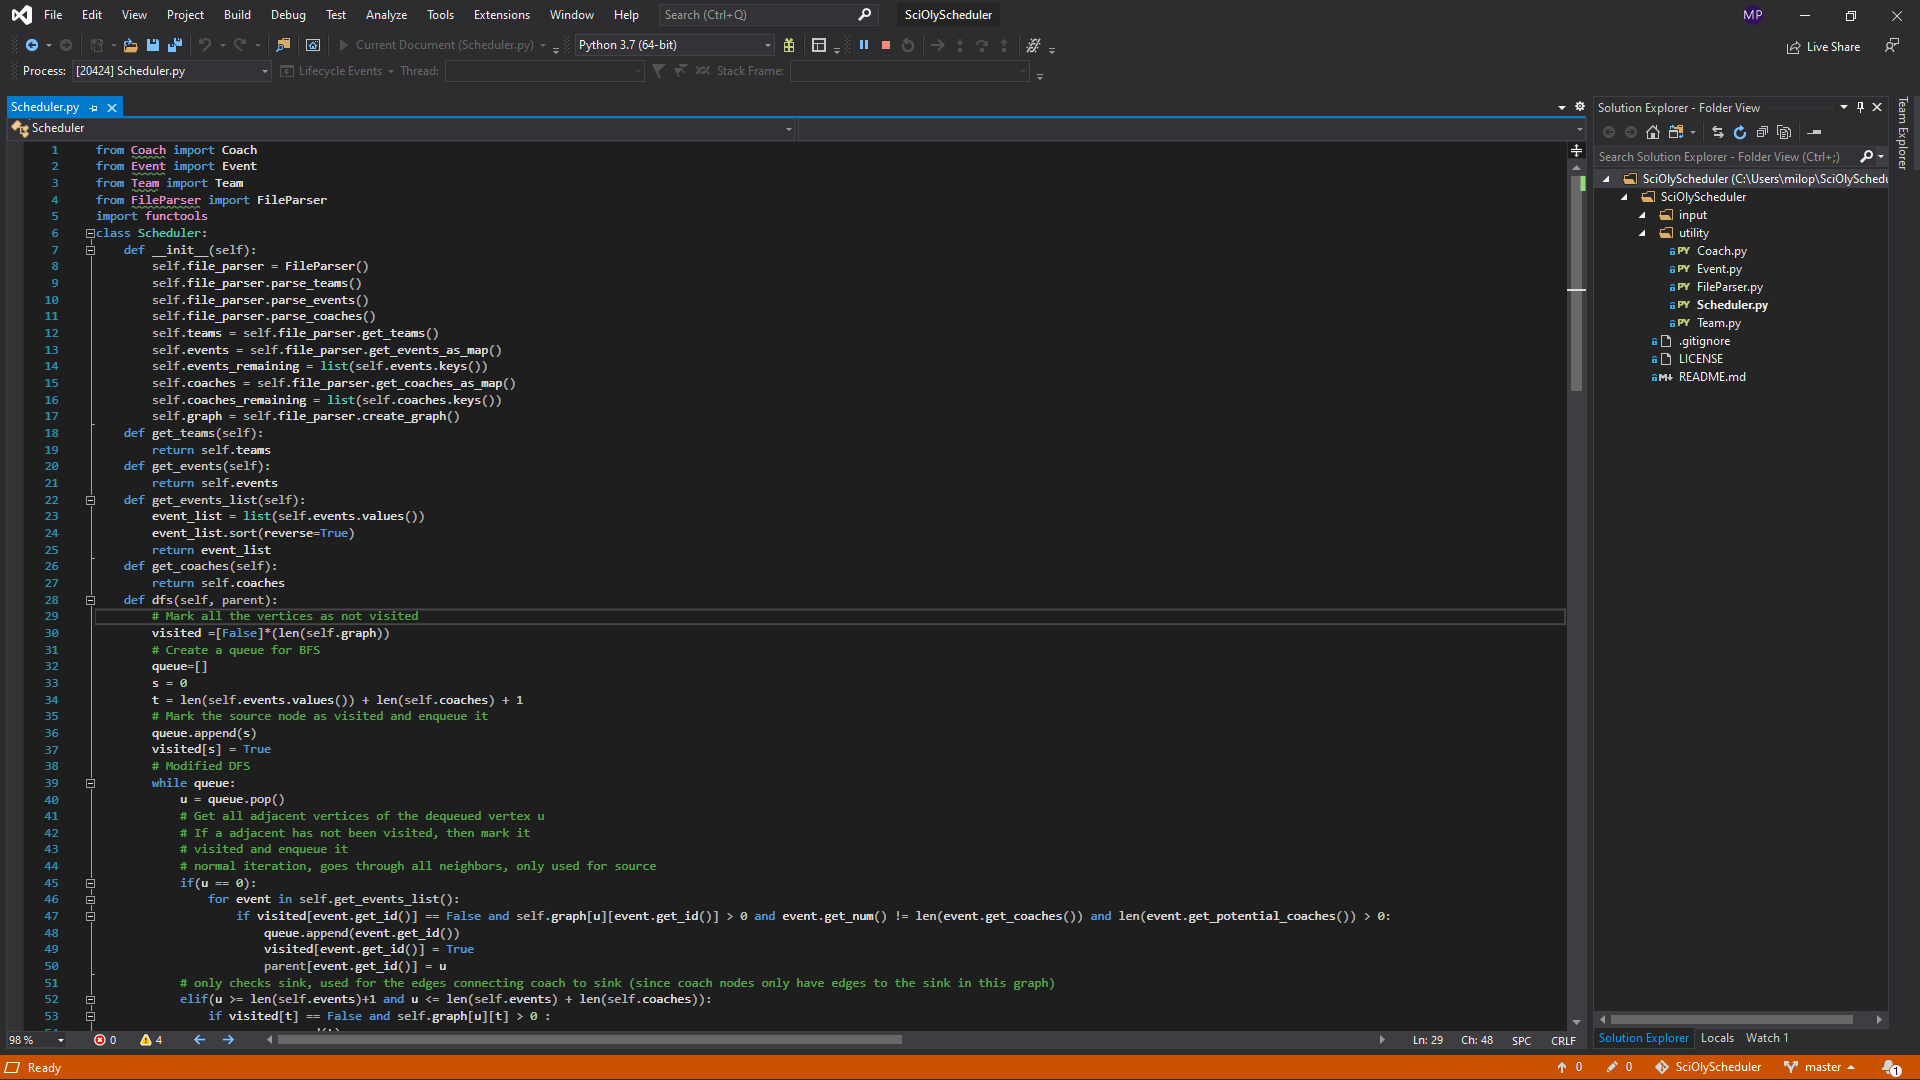Toggle pin on Scheduler.py tab
1920x1080 pixels.
94,107
